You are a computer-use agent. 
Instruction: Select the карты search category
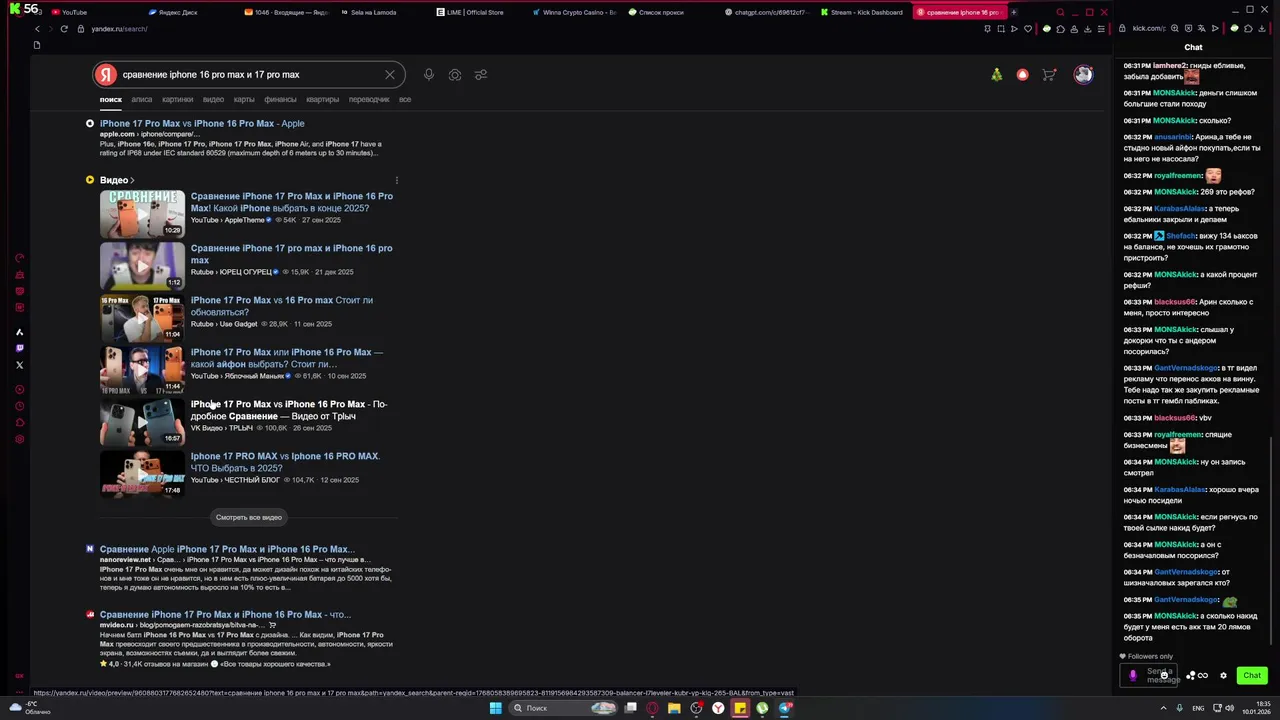coord(244,100)
